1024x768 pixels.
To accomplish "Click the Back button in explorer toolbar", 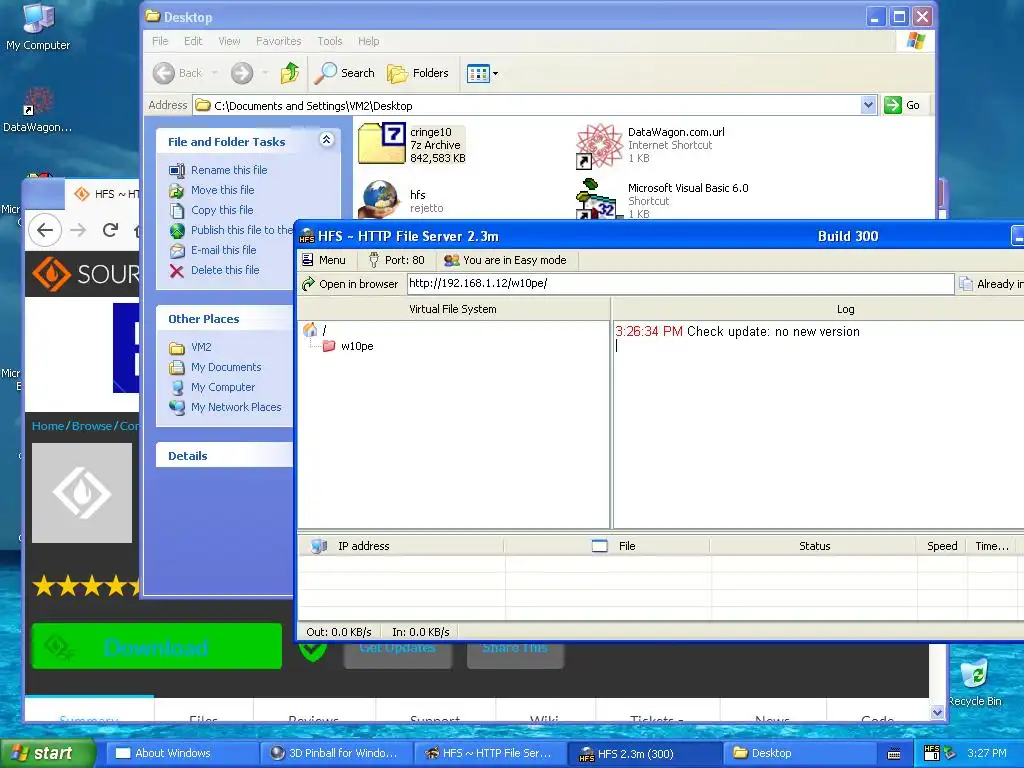I will coord(178,73).
